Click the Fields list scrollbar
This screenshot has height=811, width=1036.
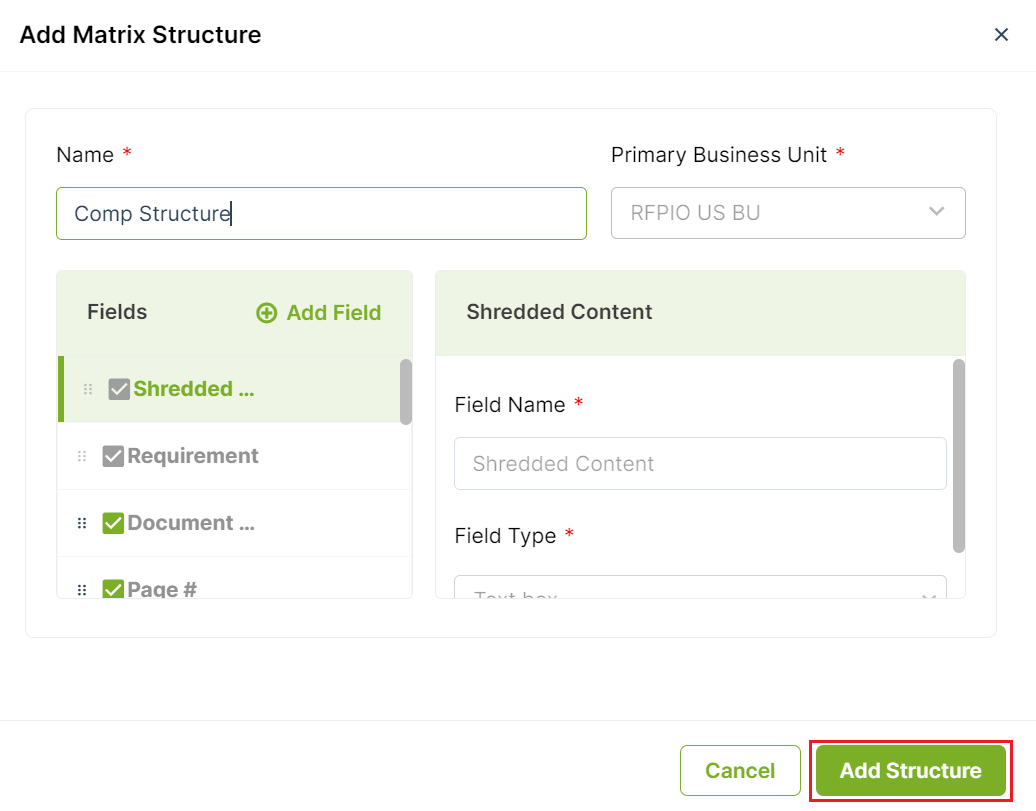[406, 391]
